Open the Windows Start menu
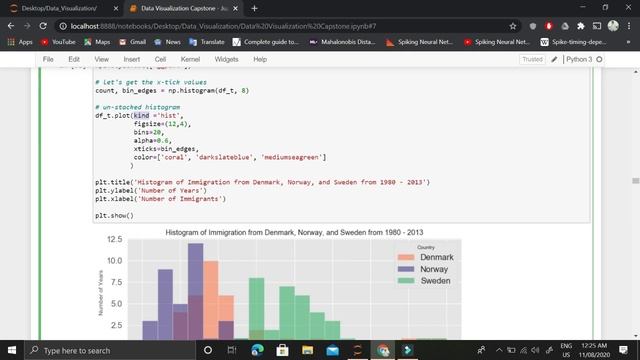Image resolution: width=640 pixels, height=360 pixels. [x=12, y=350]
